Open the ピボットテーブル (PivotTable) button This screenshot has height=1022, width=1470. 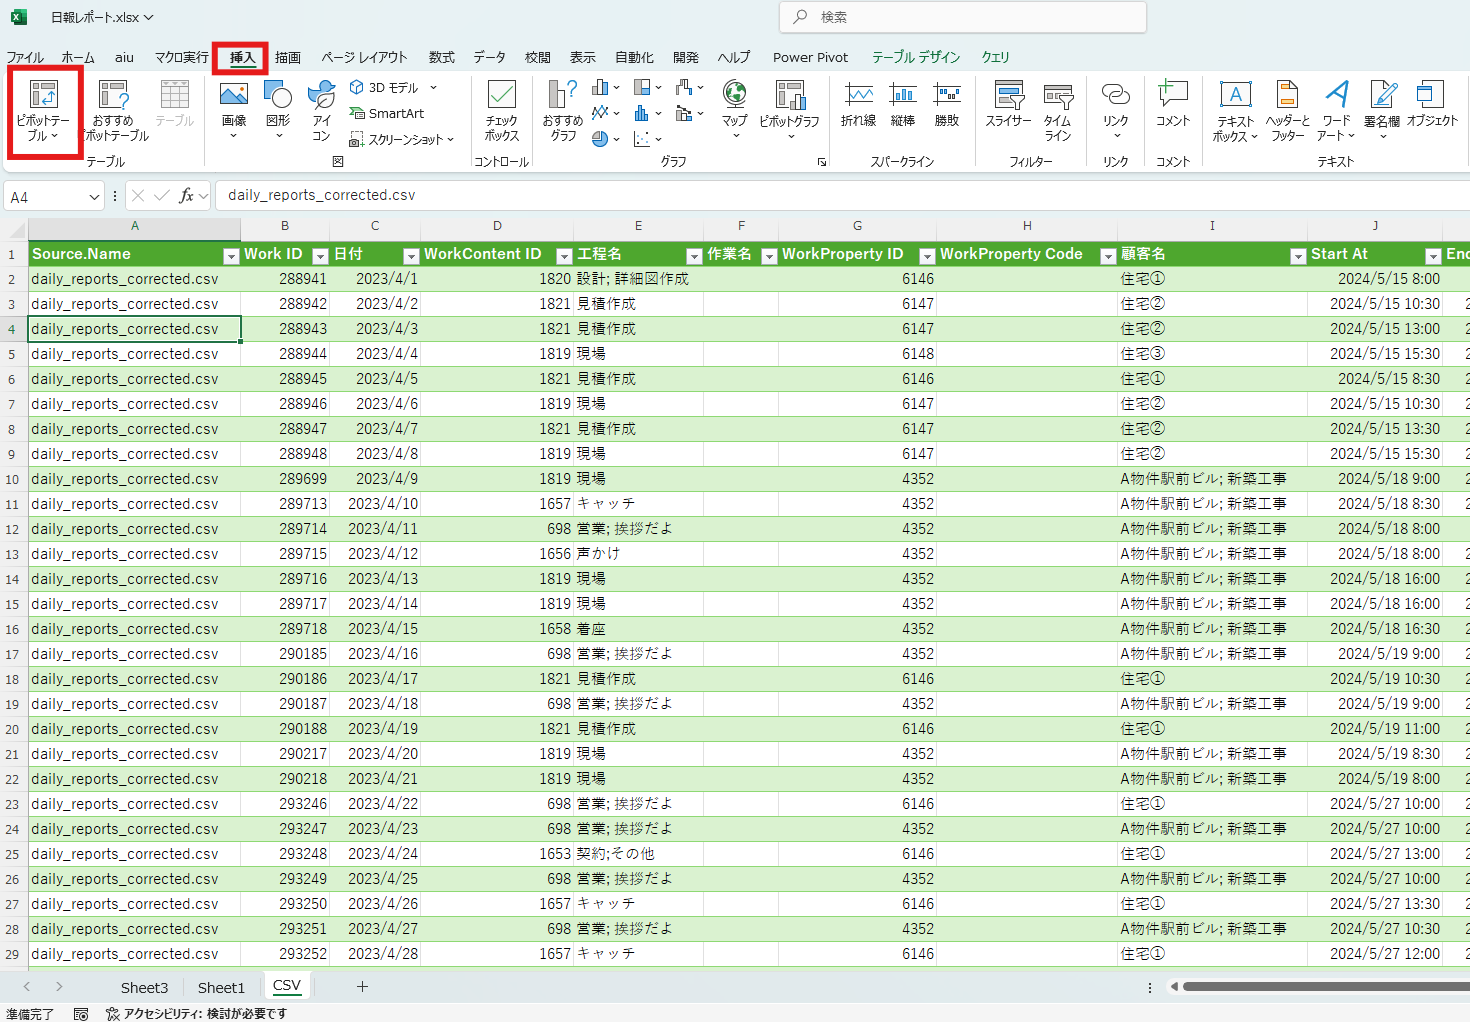44,111
